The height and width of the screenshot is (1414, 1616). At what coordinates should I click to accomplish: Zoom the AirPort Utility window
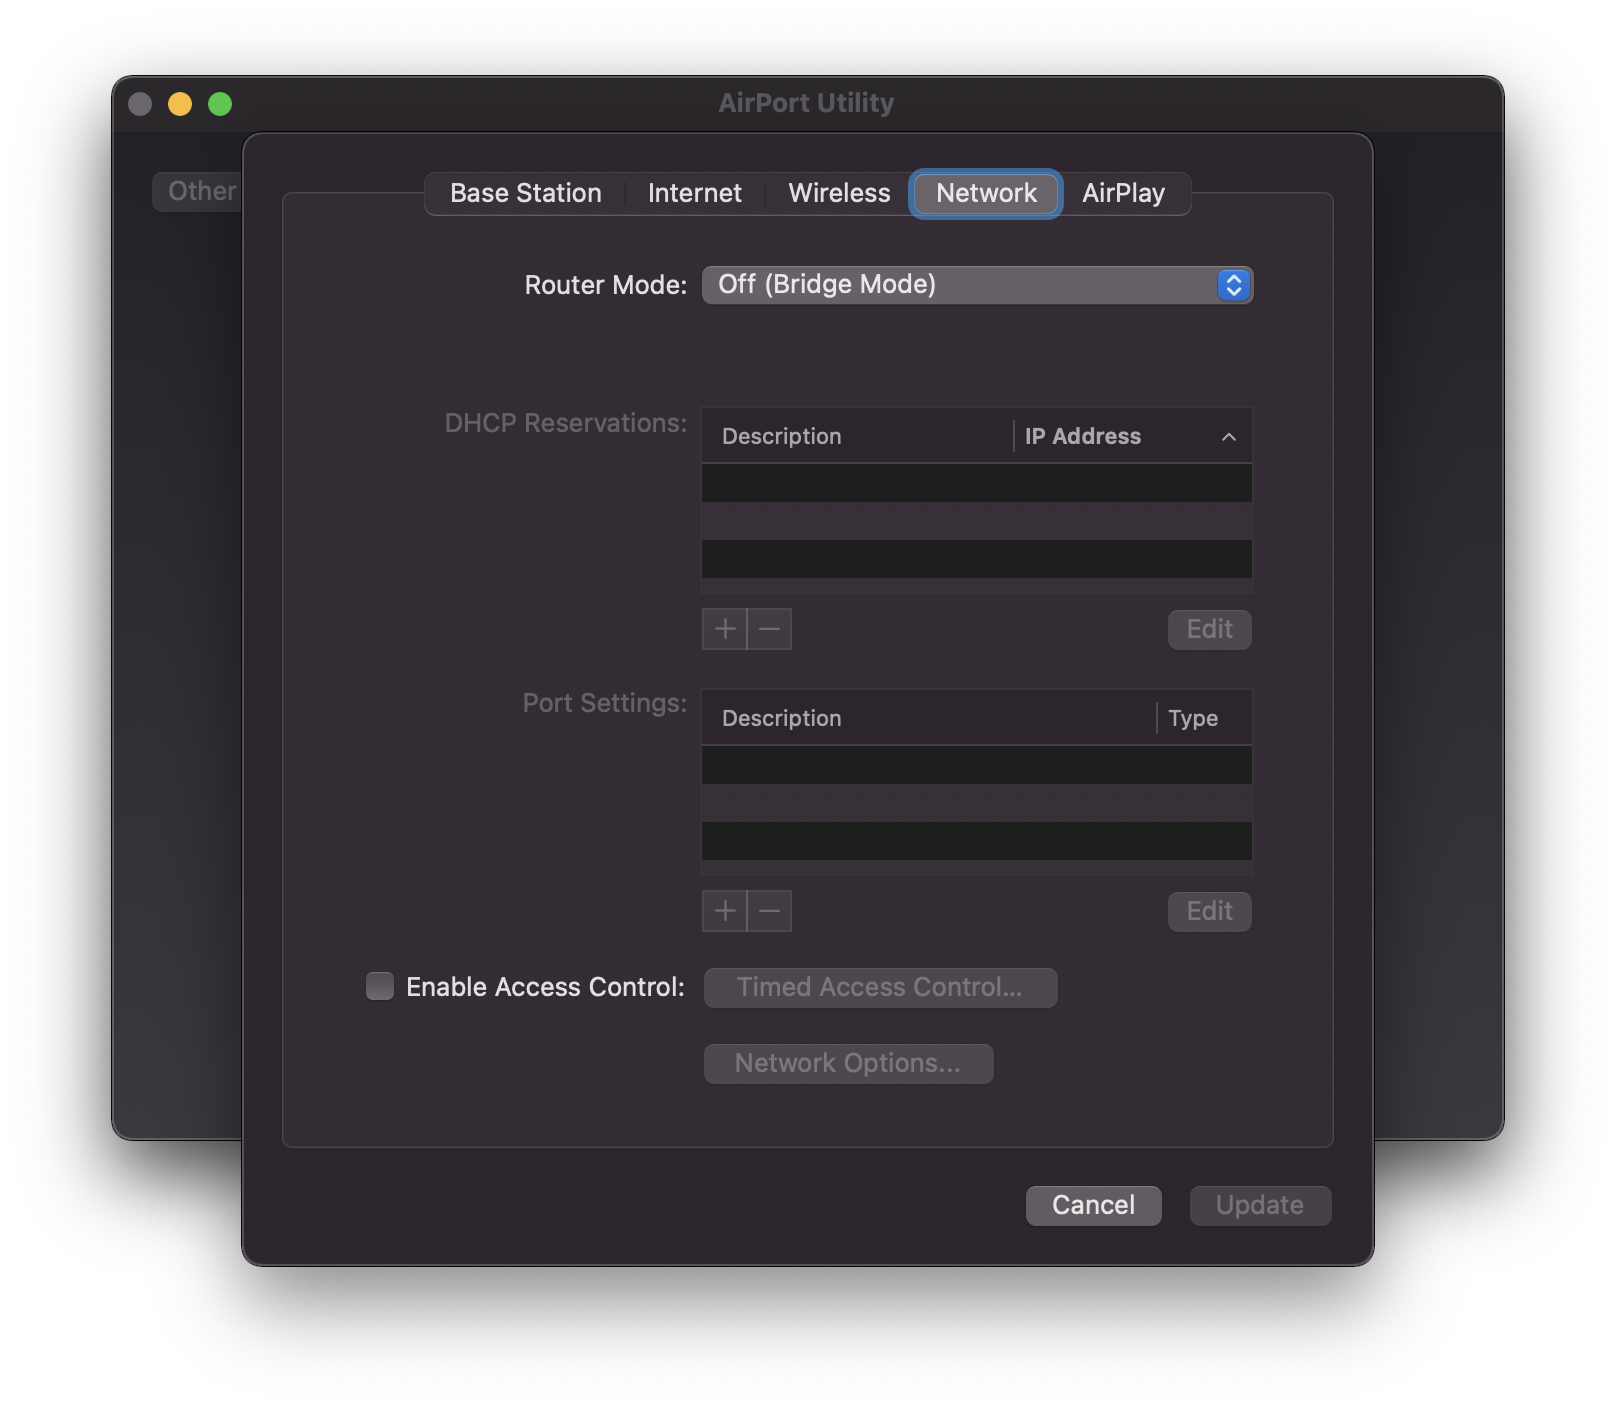(x=220, y=104)
